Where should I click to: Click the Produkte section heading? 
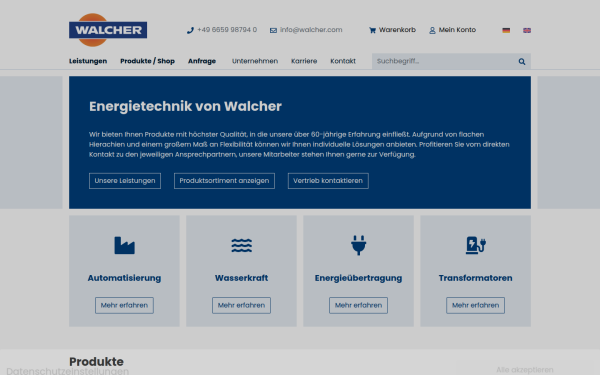96,362
